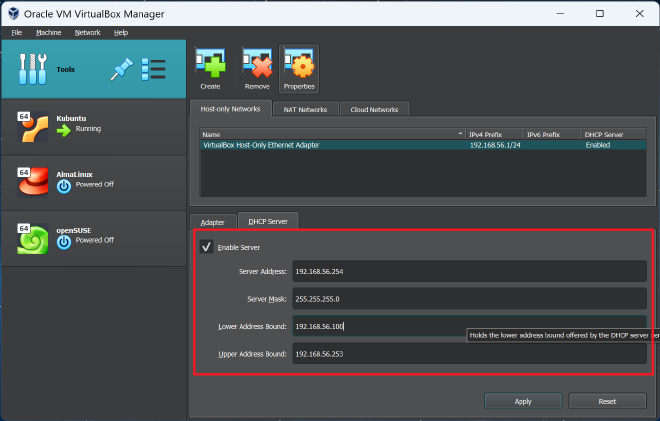Screen dimensions: 660x421
Task: Switch to the NAT Networks tab
Action: point(305,109)
